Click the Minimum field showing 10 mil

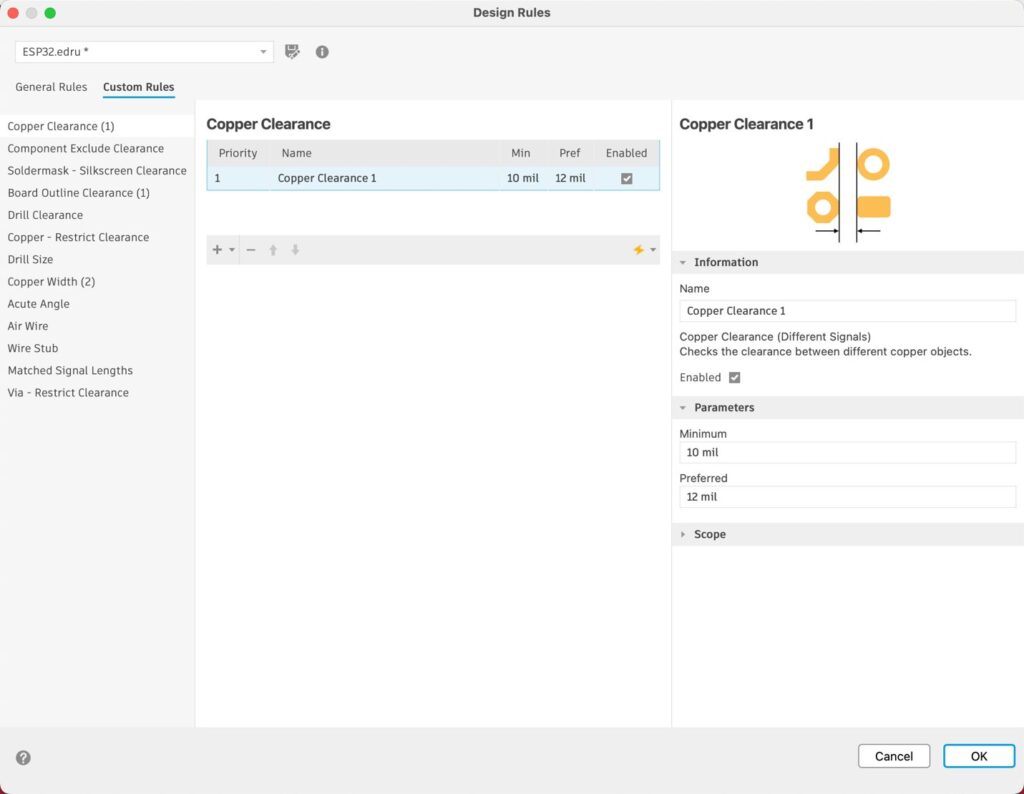847,452
